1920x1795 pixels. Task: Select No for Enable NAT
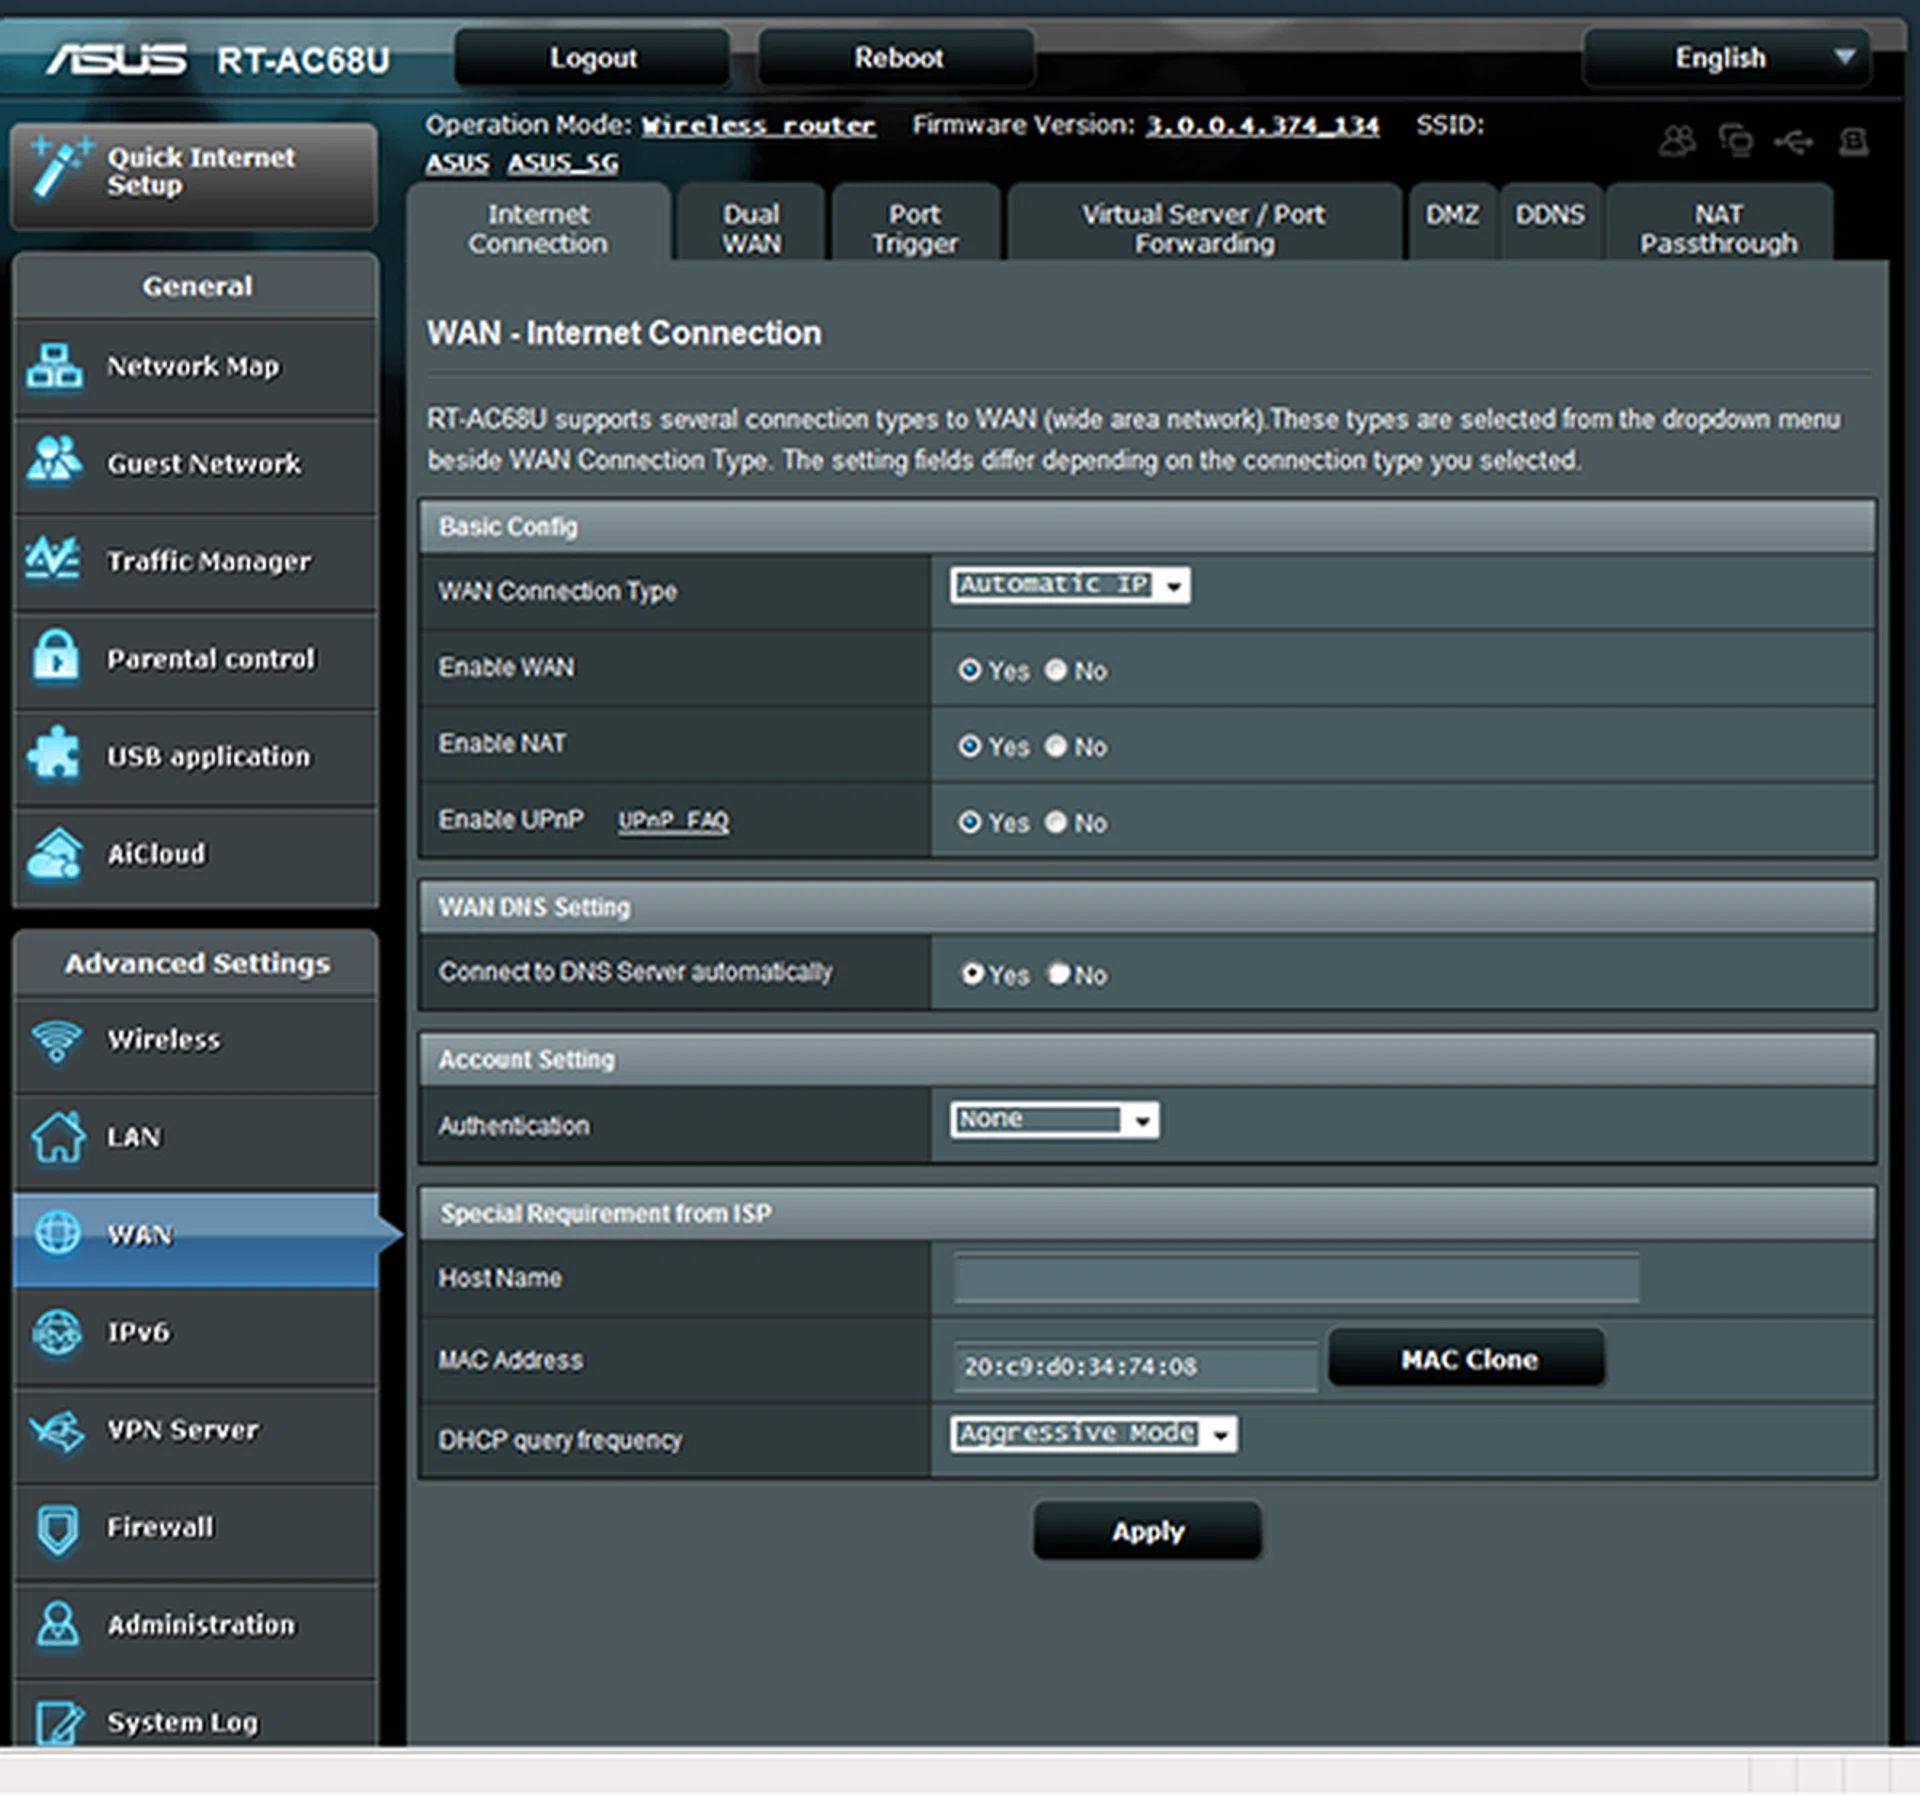pyautogui.click(x=1056, y=746)
